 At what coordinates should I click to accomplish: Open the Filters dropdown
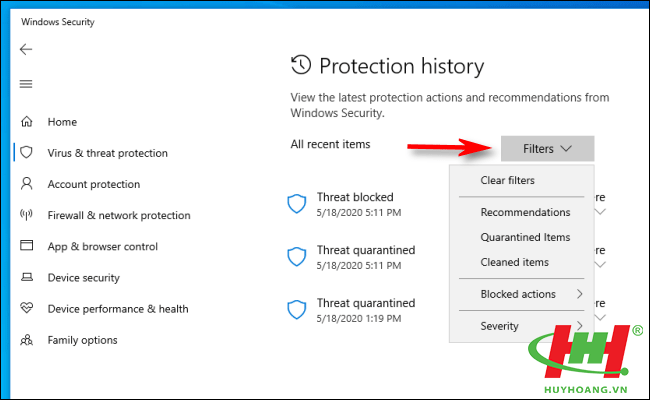(x=547, y=148)
